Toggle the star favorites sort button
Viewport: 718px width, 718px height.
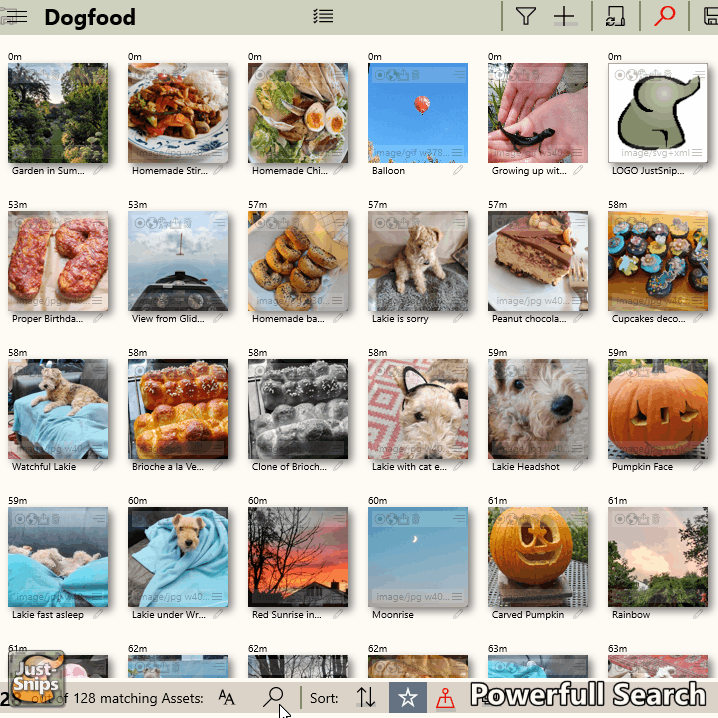coord(407,698)
